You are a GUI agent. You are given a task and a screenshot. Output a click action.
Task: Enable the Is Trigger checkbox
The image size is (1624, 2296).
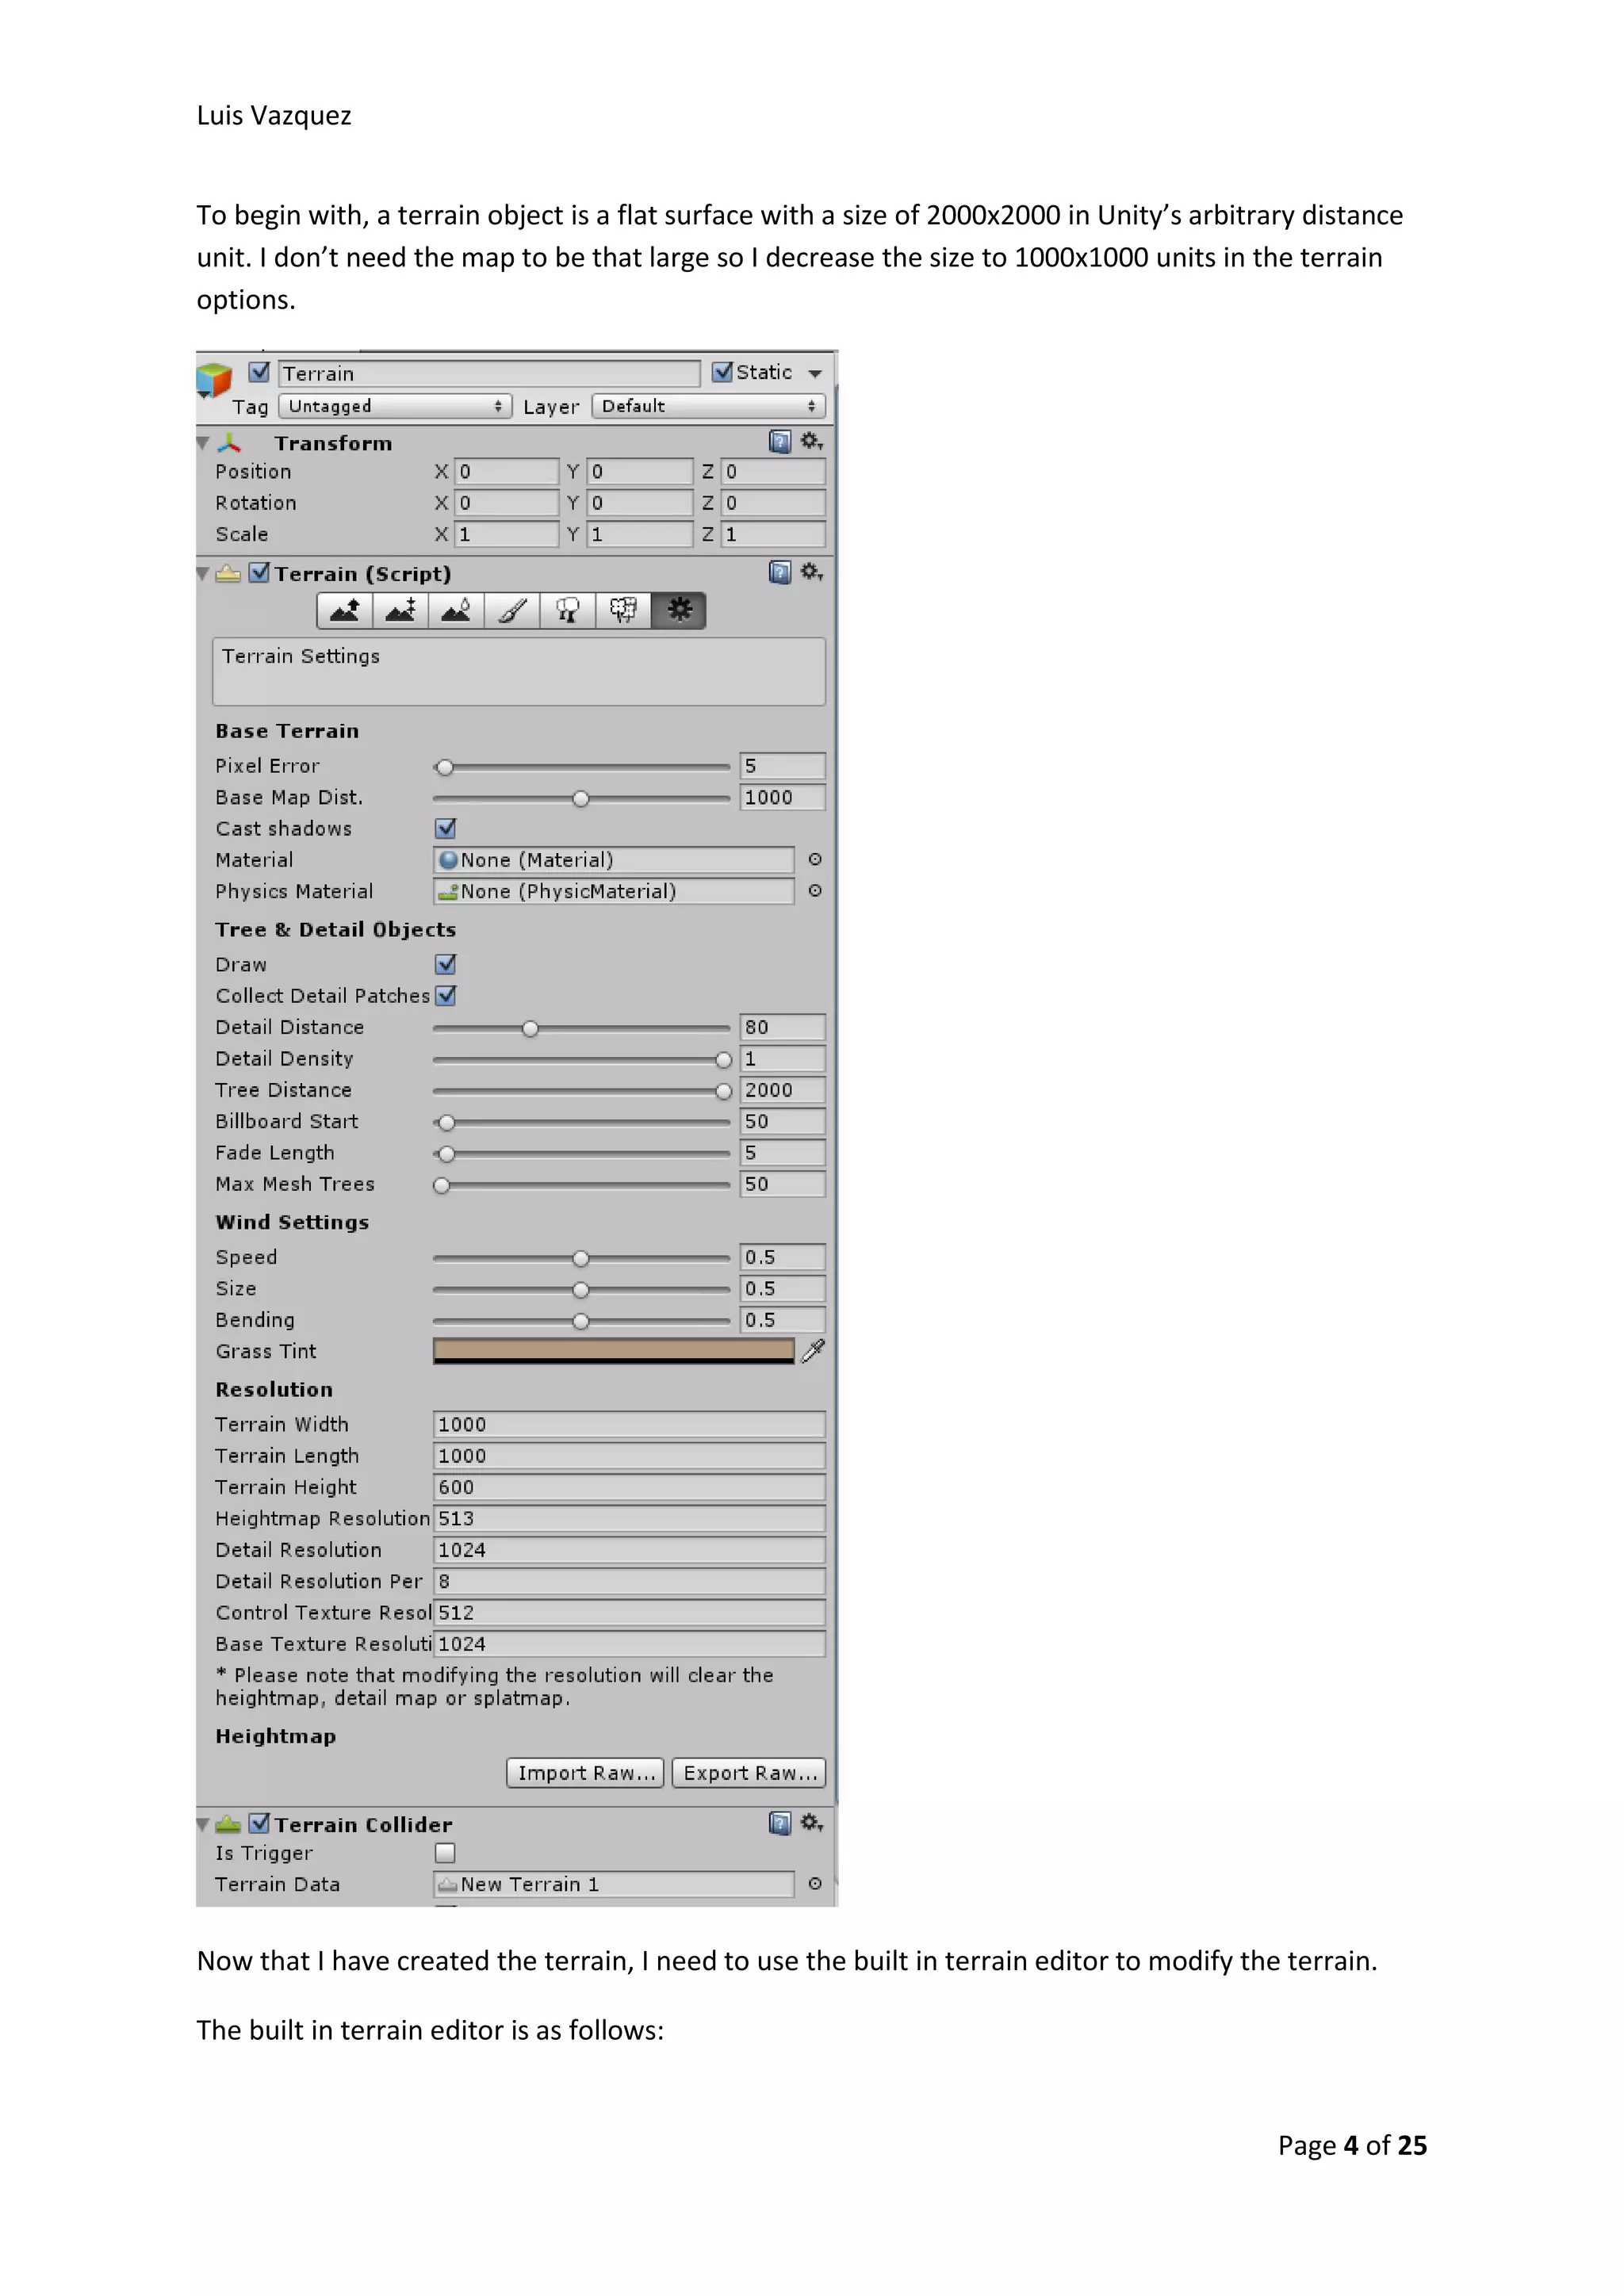pos(445,1853)
